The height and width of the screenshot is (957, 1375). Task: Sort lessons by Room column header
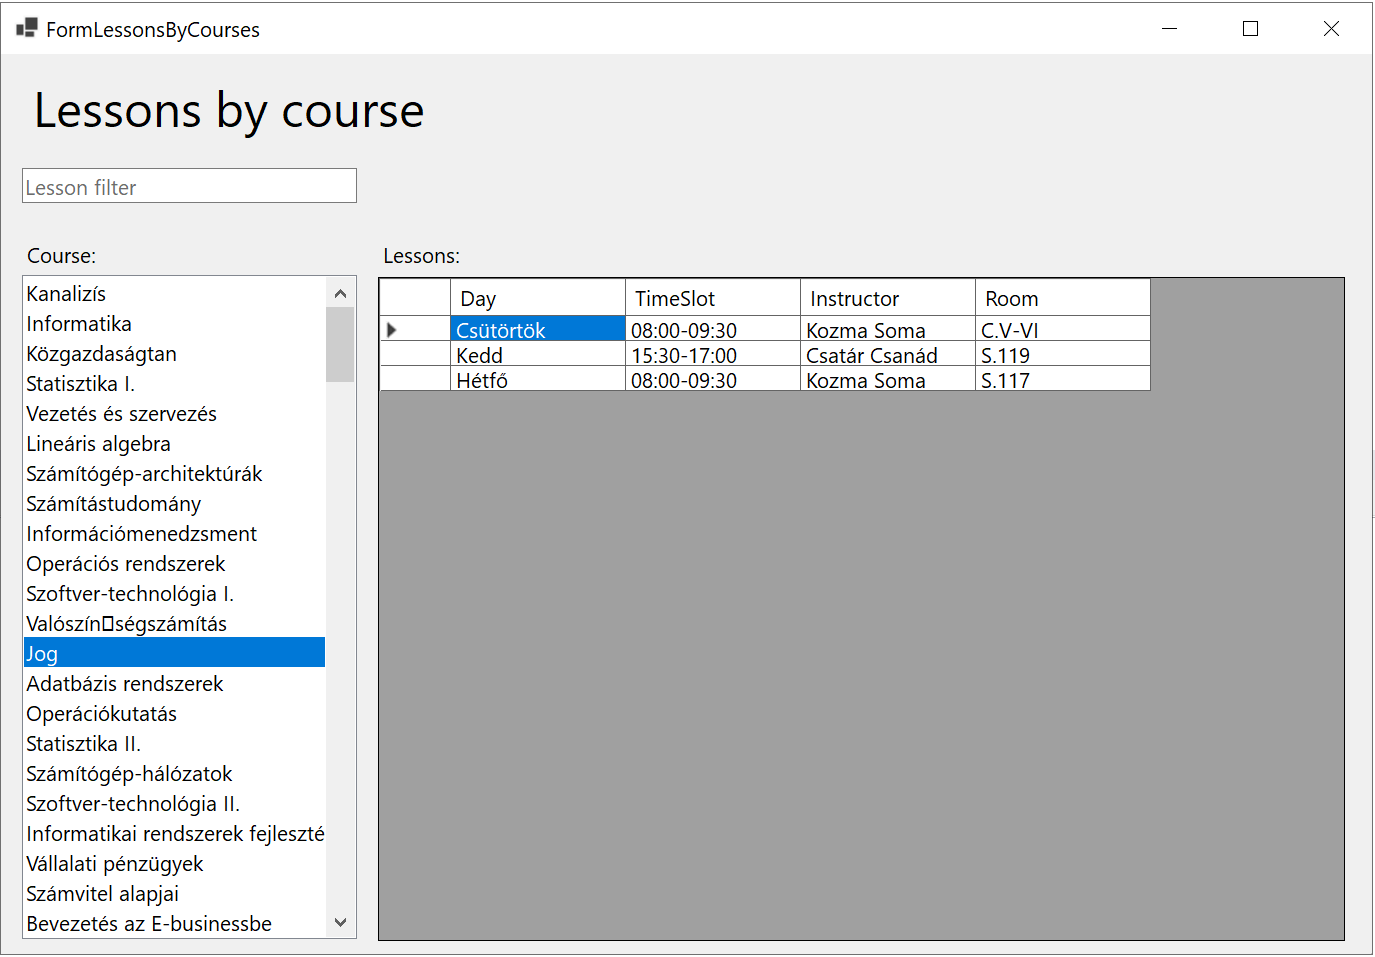(x=1063, y=298)
